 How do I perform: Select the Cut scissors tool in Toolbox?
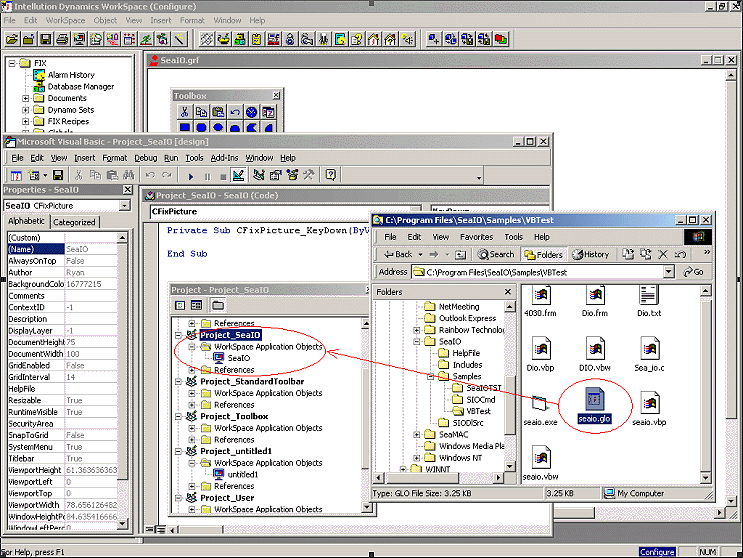184,112
